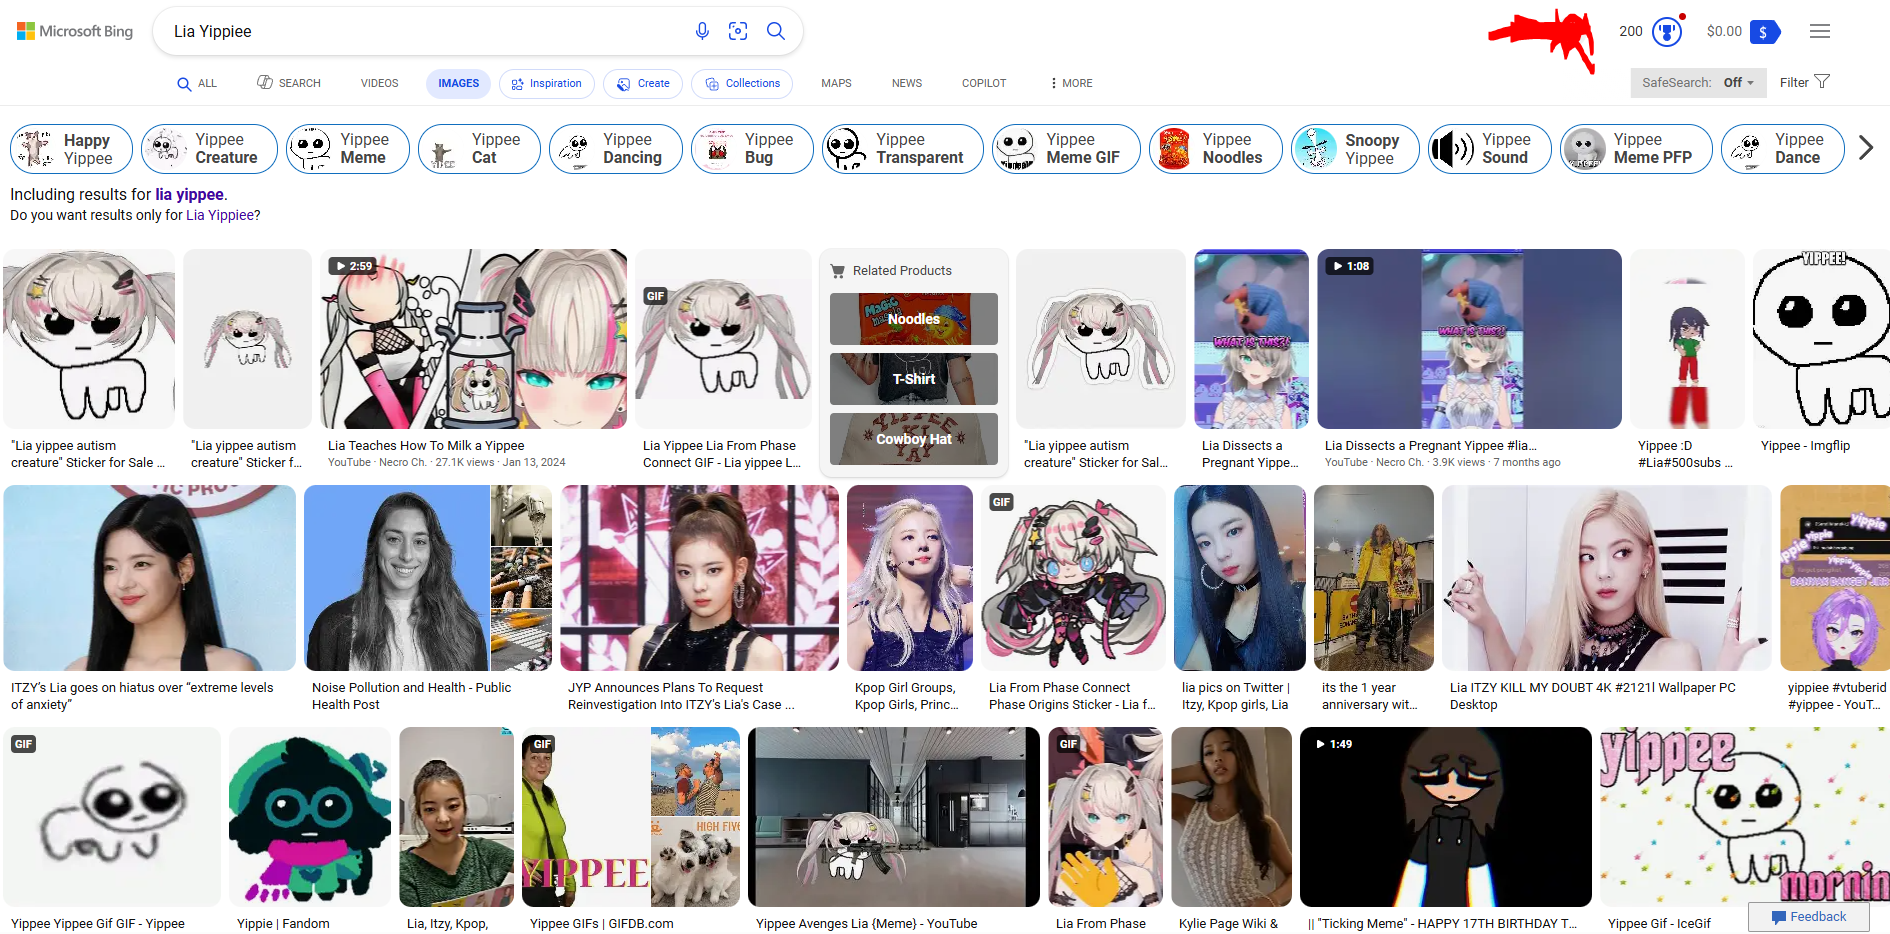The height and width of the screenshot is (934, 1890).
Task: Click the Feedback button
Action: pos(1808,917)
